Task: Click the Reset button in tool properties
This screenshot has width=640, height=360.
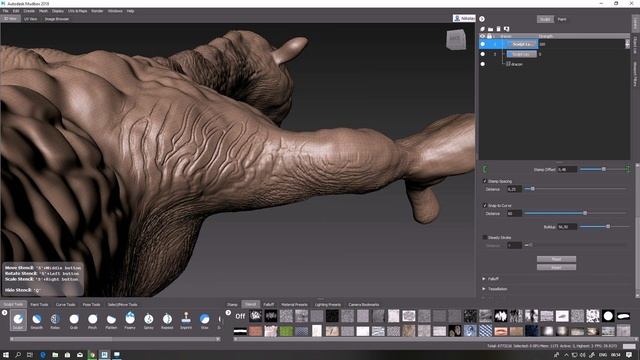Action: tap(556, 259)
